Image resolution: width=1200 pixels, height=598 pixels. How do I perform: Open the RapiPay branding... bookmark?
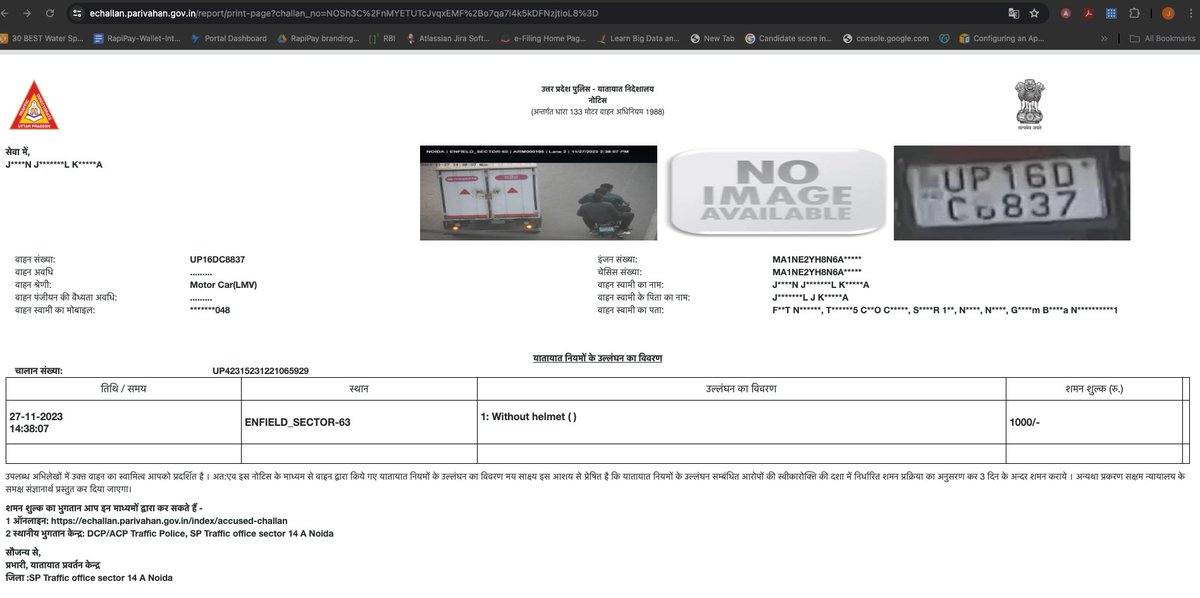316,38
